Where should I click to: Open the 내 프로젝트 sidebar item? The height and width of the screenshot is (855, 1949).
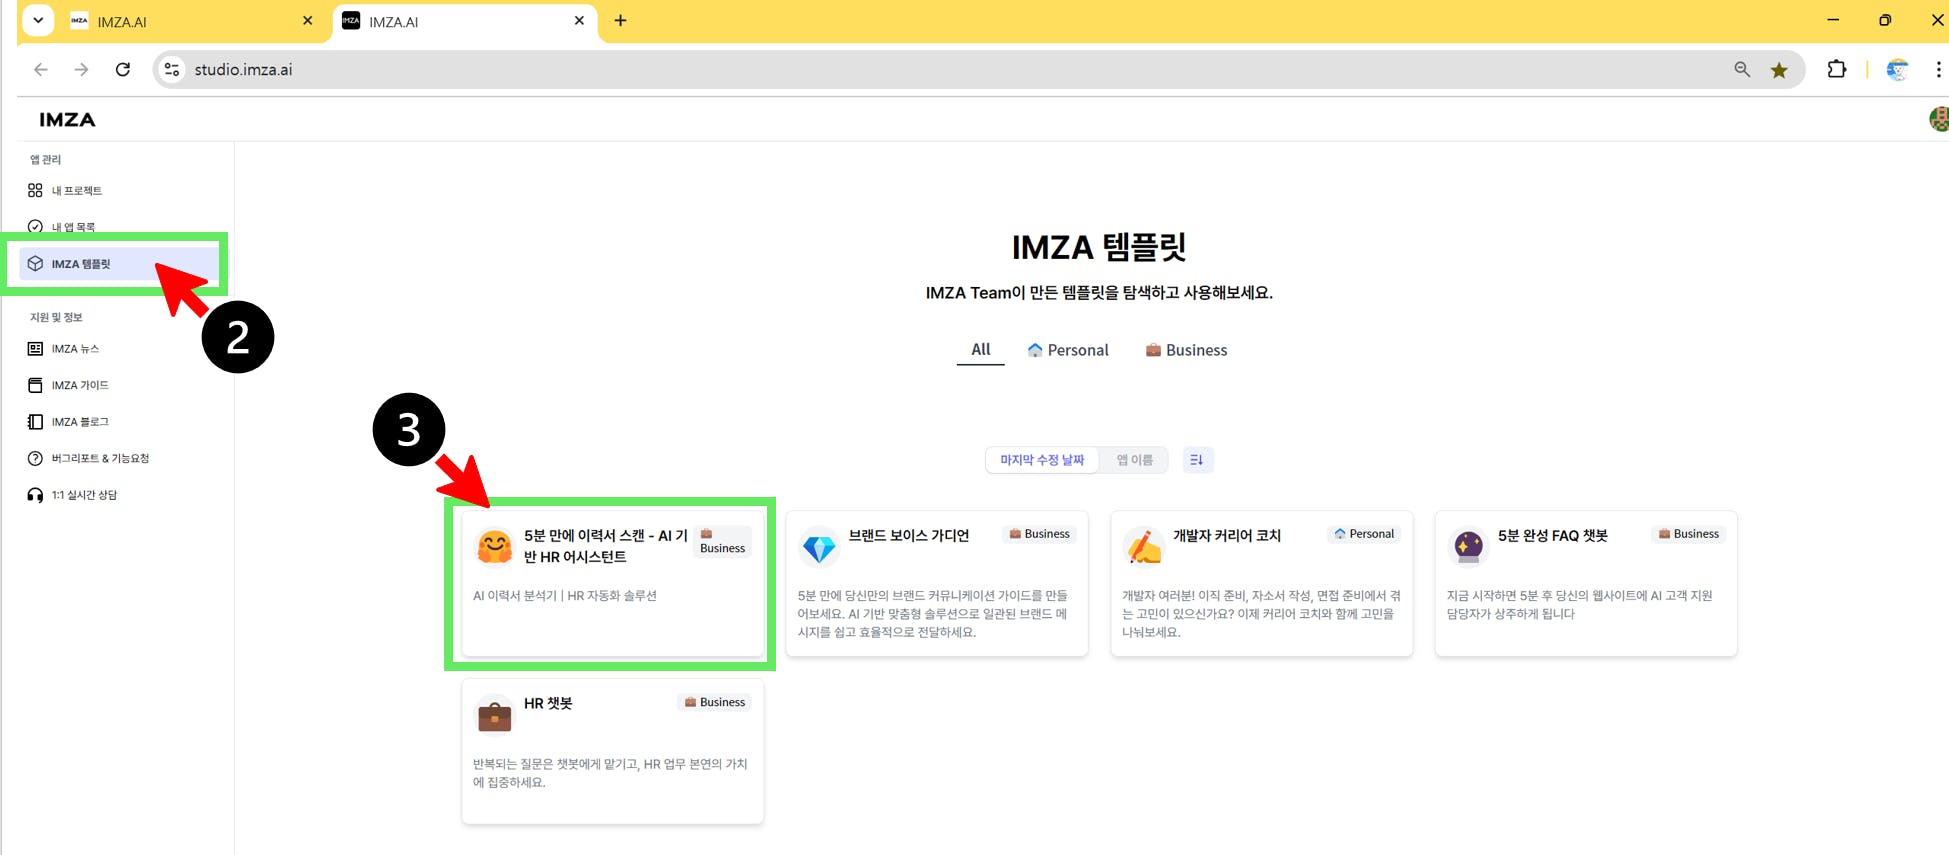click(x=76, y=191)
